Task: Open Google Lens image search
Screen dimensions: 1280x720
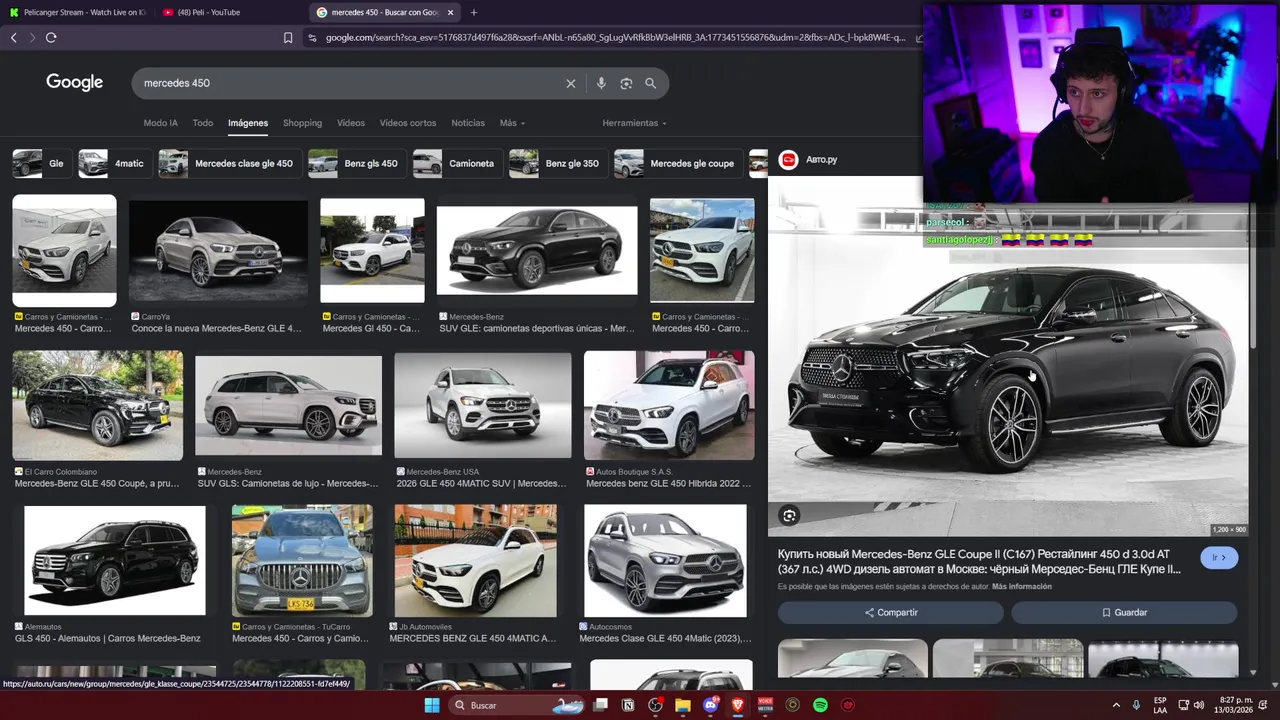Action: (626, 83)
